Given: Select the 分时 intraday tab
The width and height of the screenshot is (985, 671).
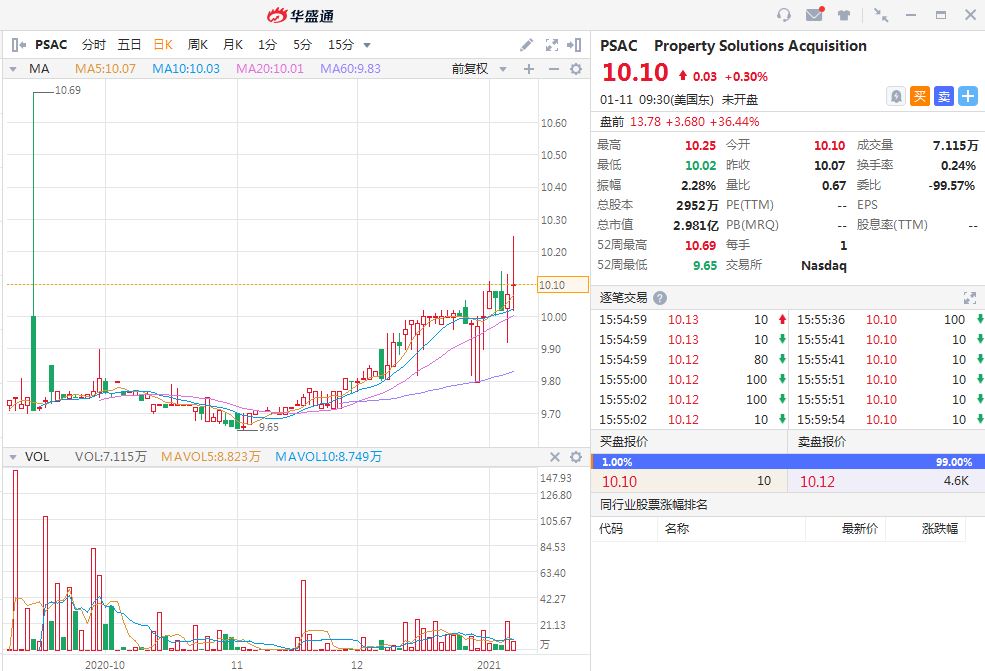Looking at the screenshot, I should [93, 45].
